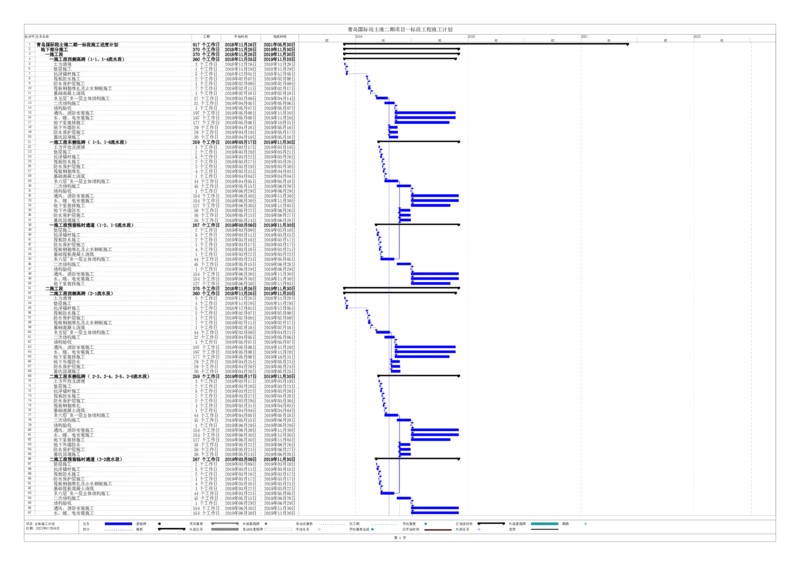Click the 360 个工作日 duration of 二施工段西侧高跨
Image resolution: width=800 pixels, height=566 pixels.
(203, 293)
